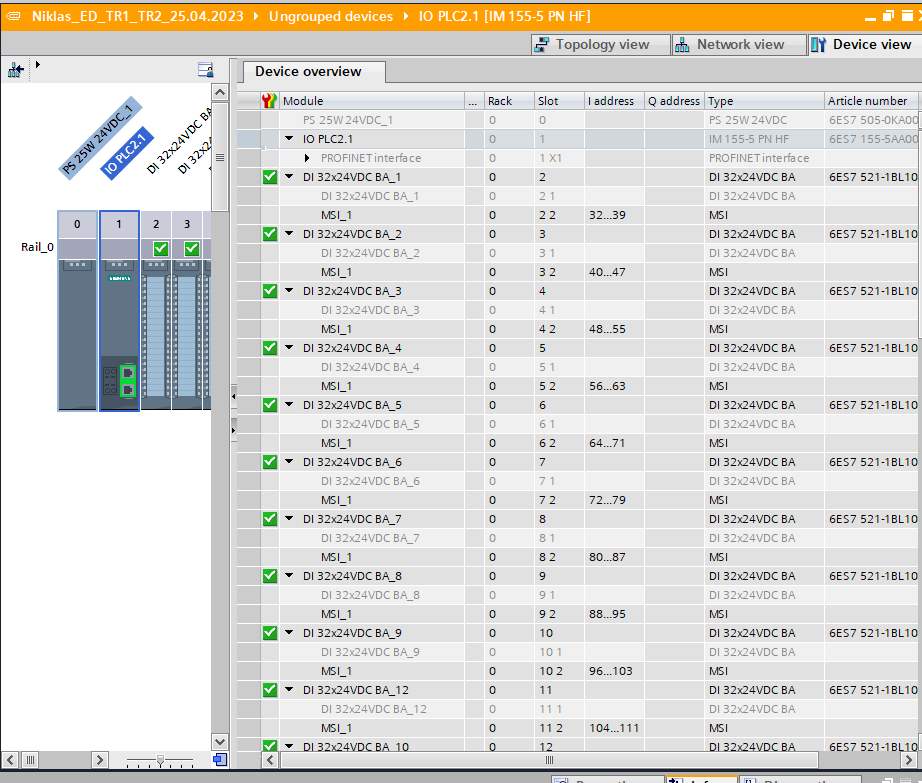Click Rail_0 label in rack graphic

37,247
